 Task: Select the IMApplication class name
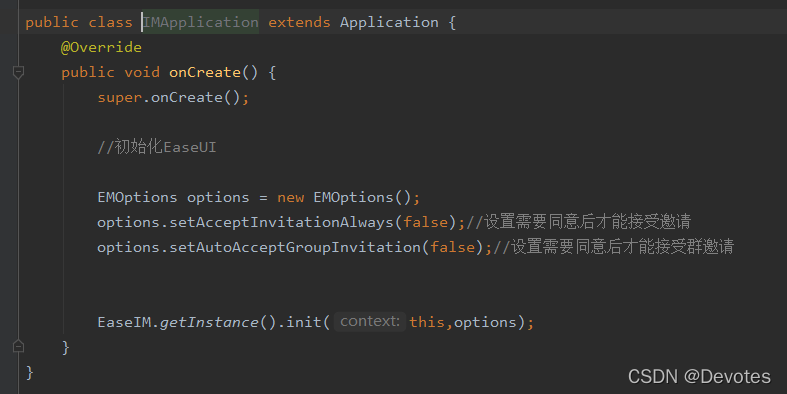tap(201, 22)
